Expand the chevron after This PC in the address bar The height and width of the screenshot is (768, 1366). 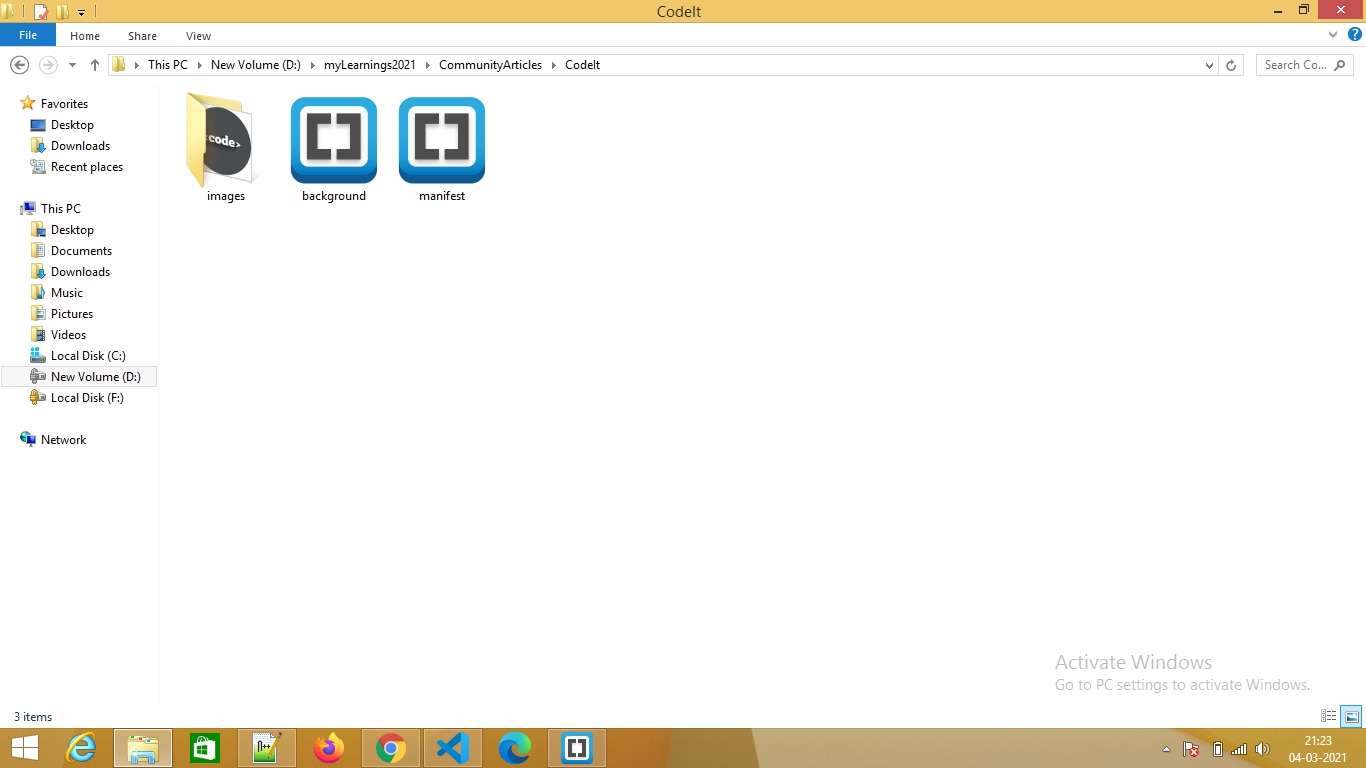pyautogui.click(x=199, y=65)
